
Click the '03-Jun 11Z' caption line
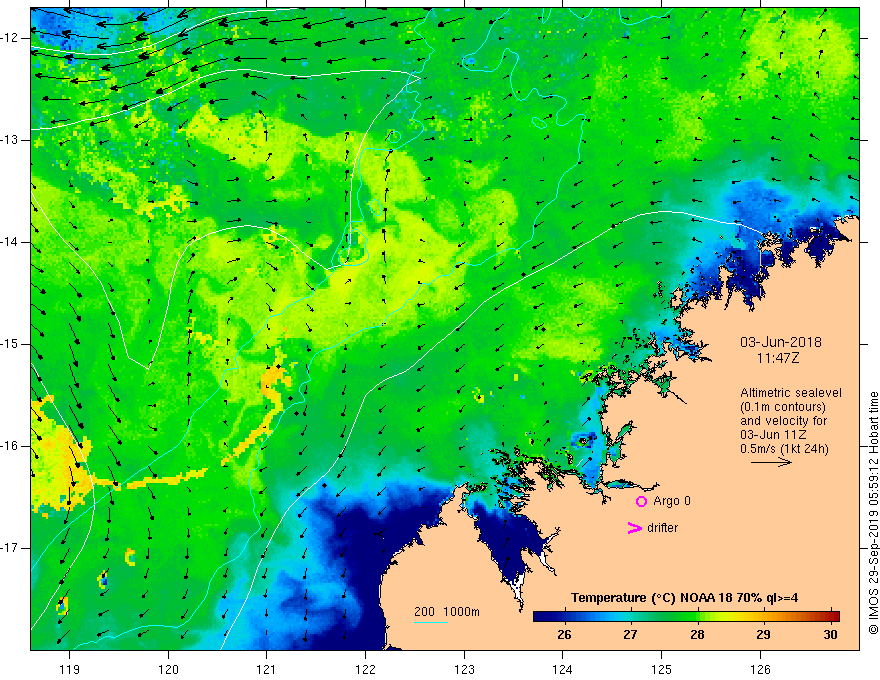tap(773, 435)
